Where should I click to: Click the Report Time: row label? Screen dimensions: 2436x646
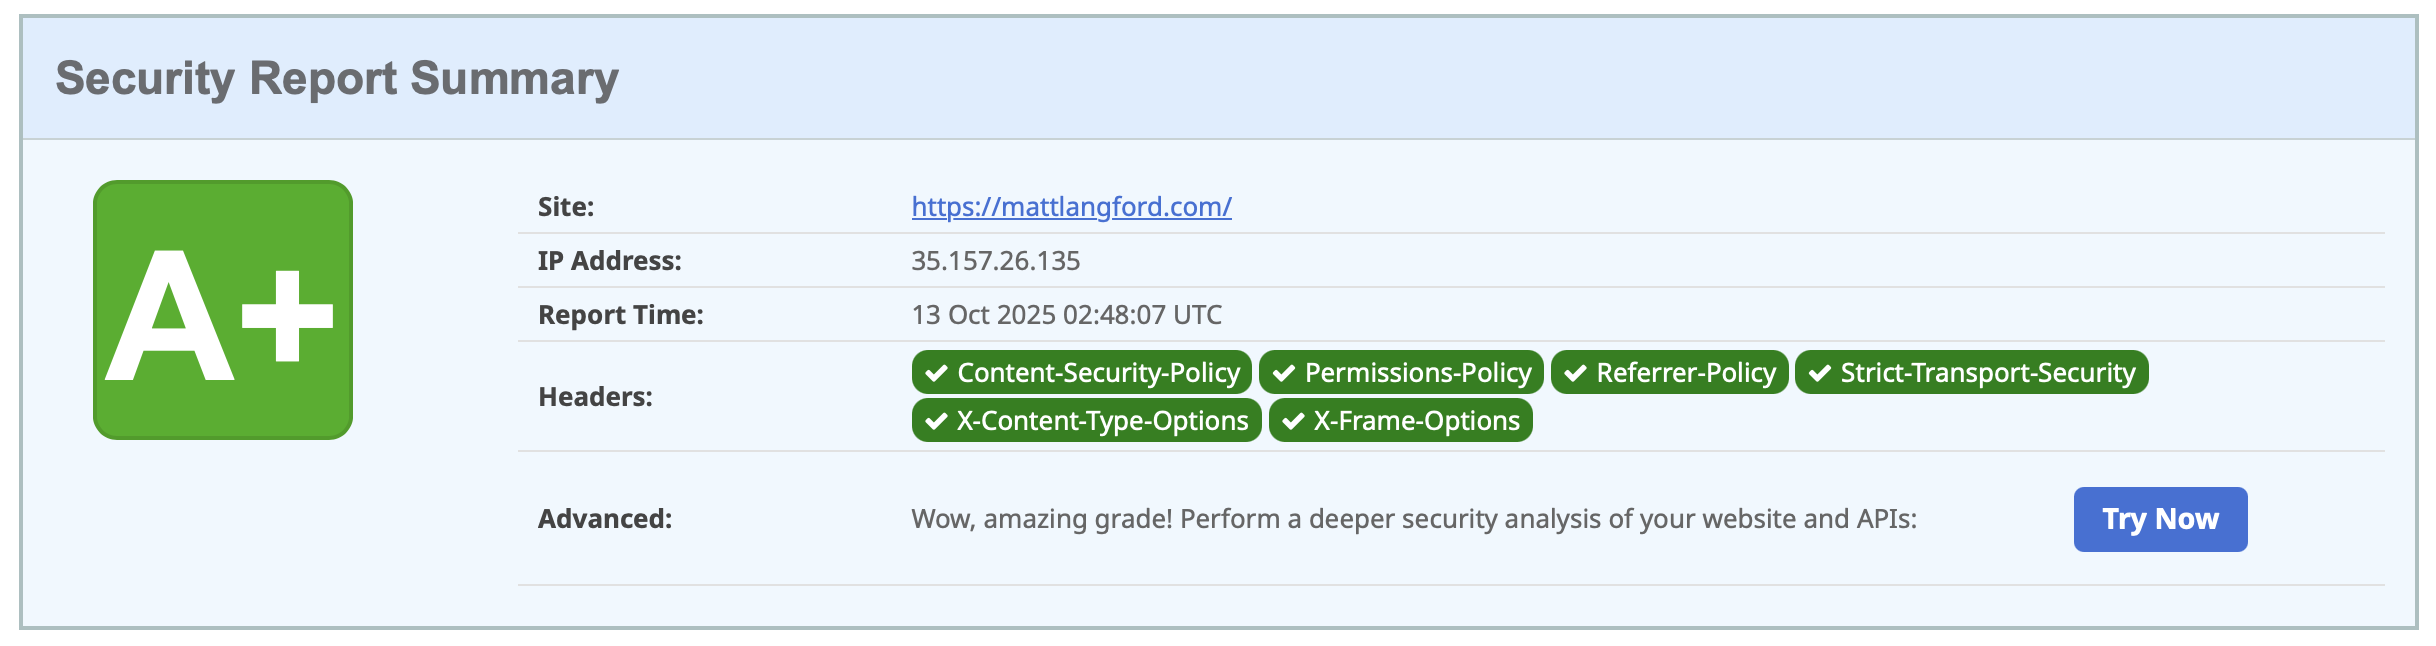(x=620, y=315)
